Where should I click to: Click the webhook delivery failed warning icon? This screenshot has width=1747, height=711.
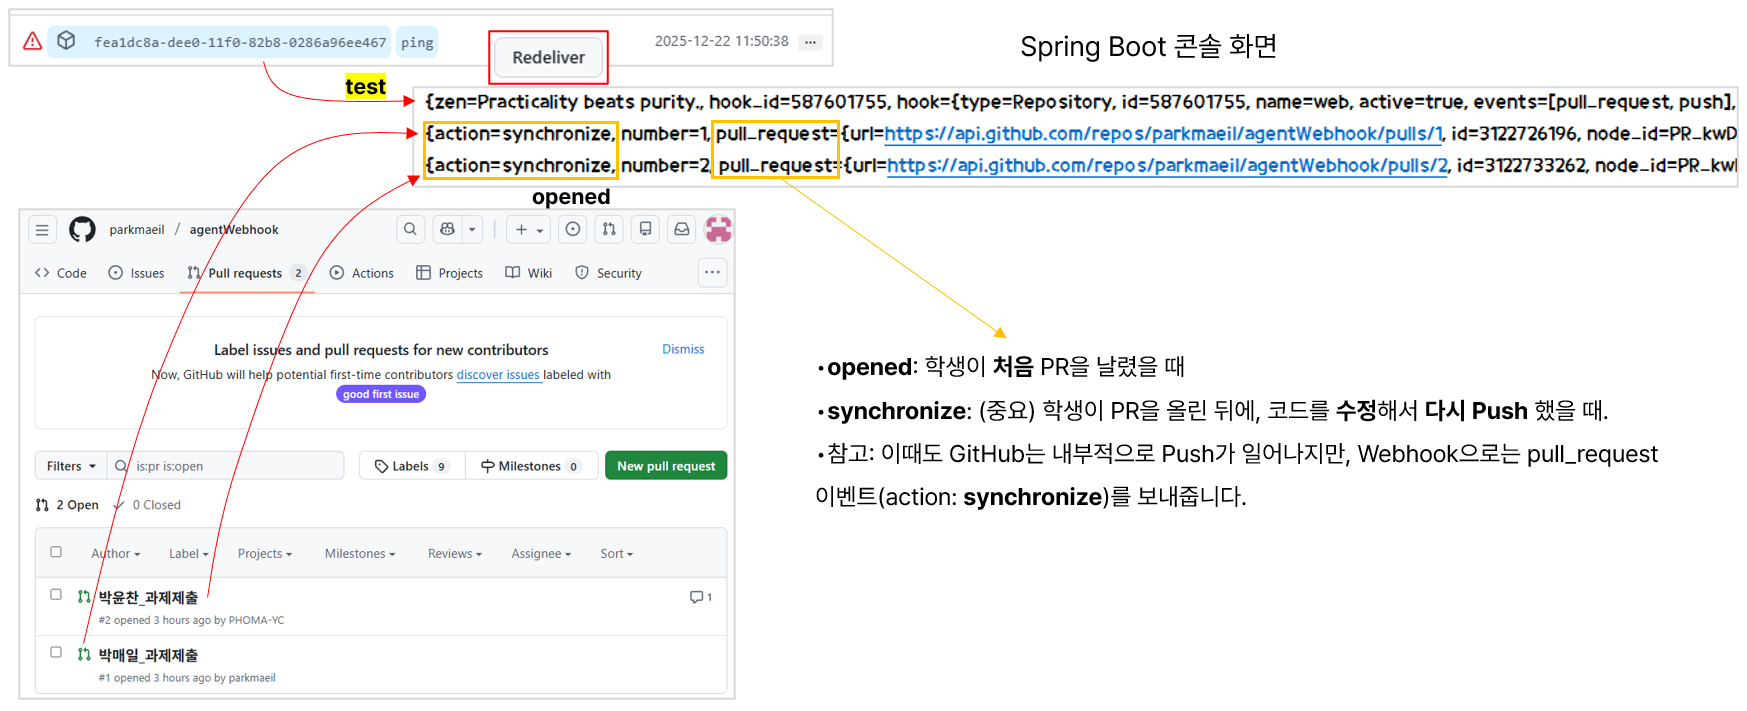click(x=33, y=41)
